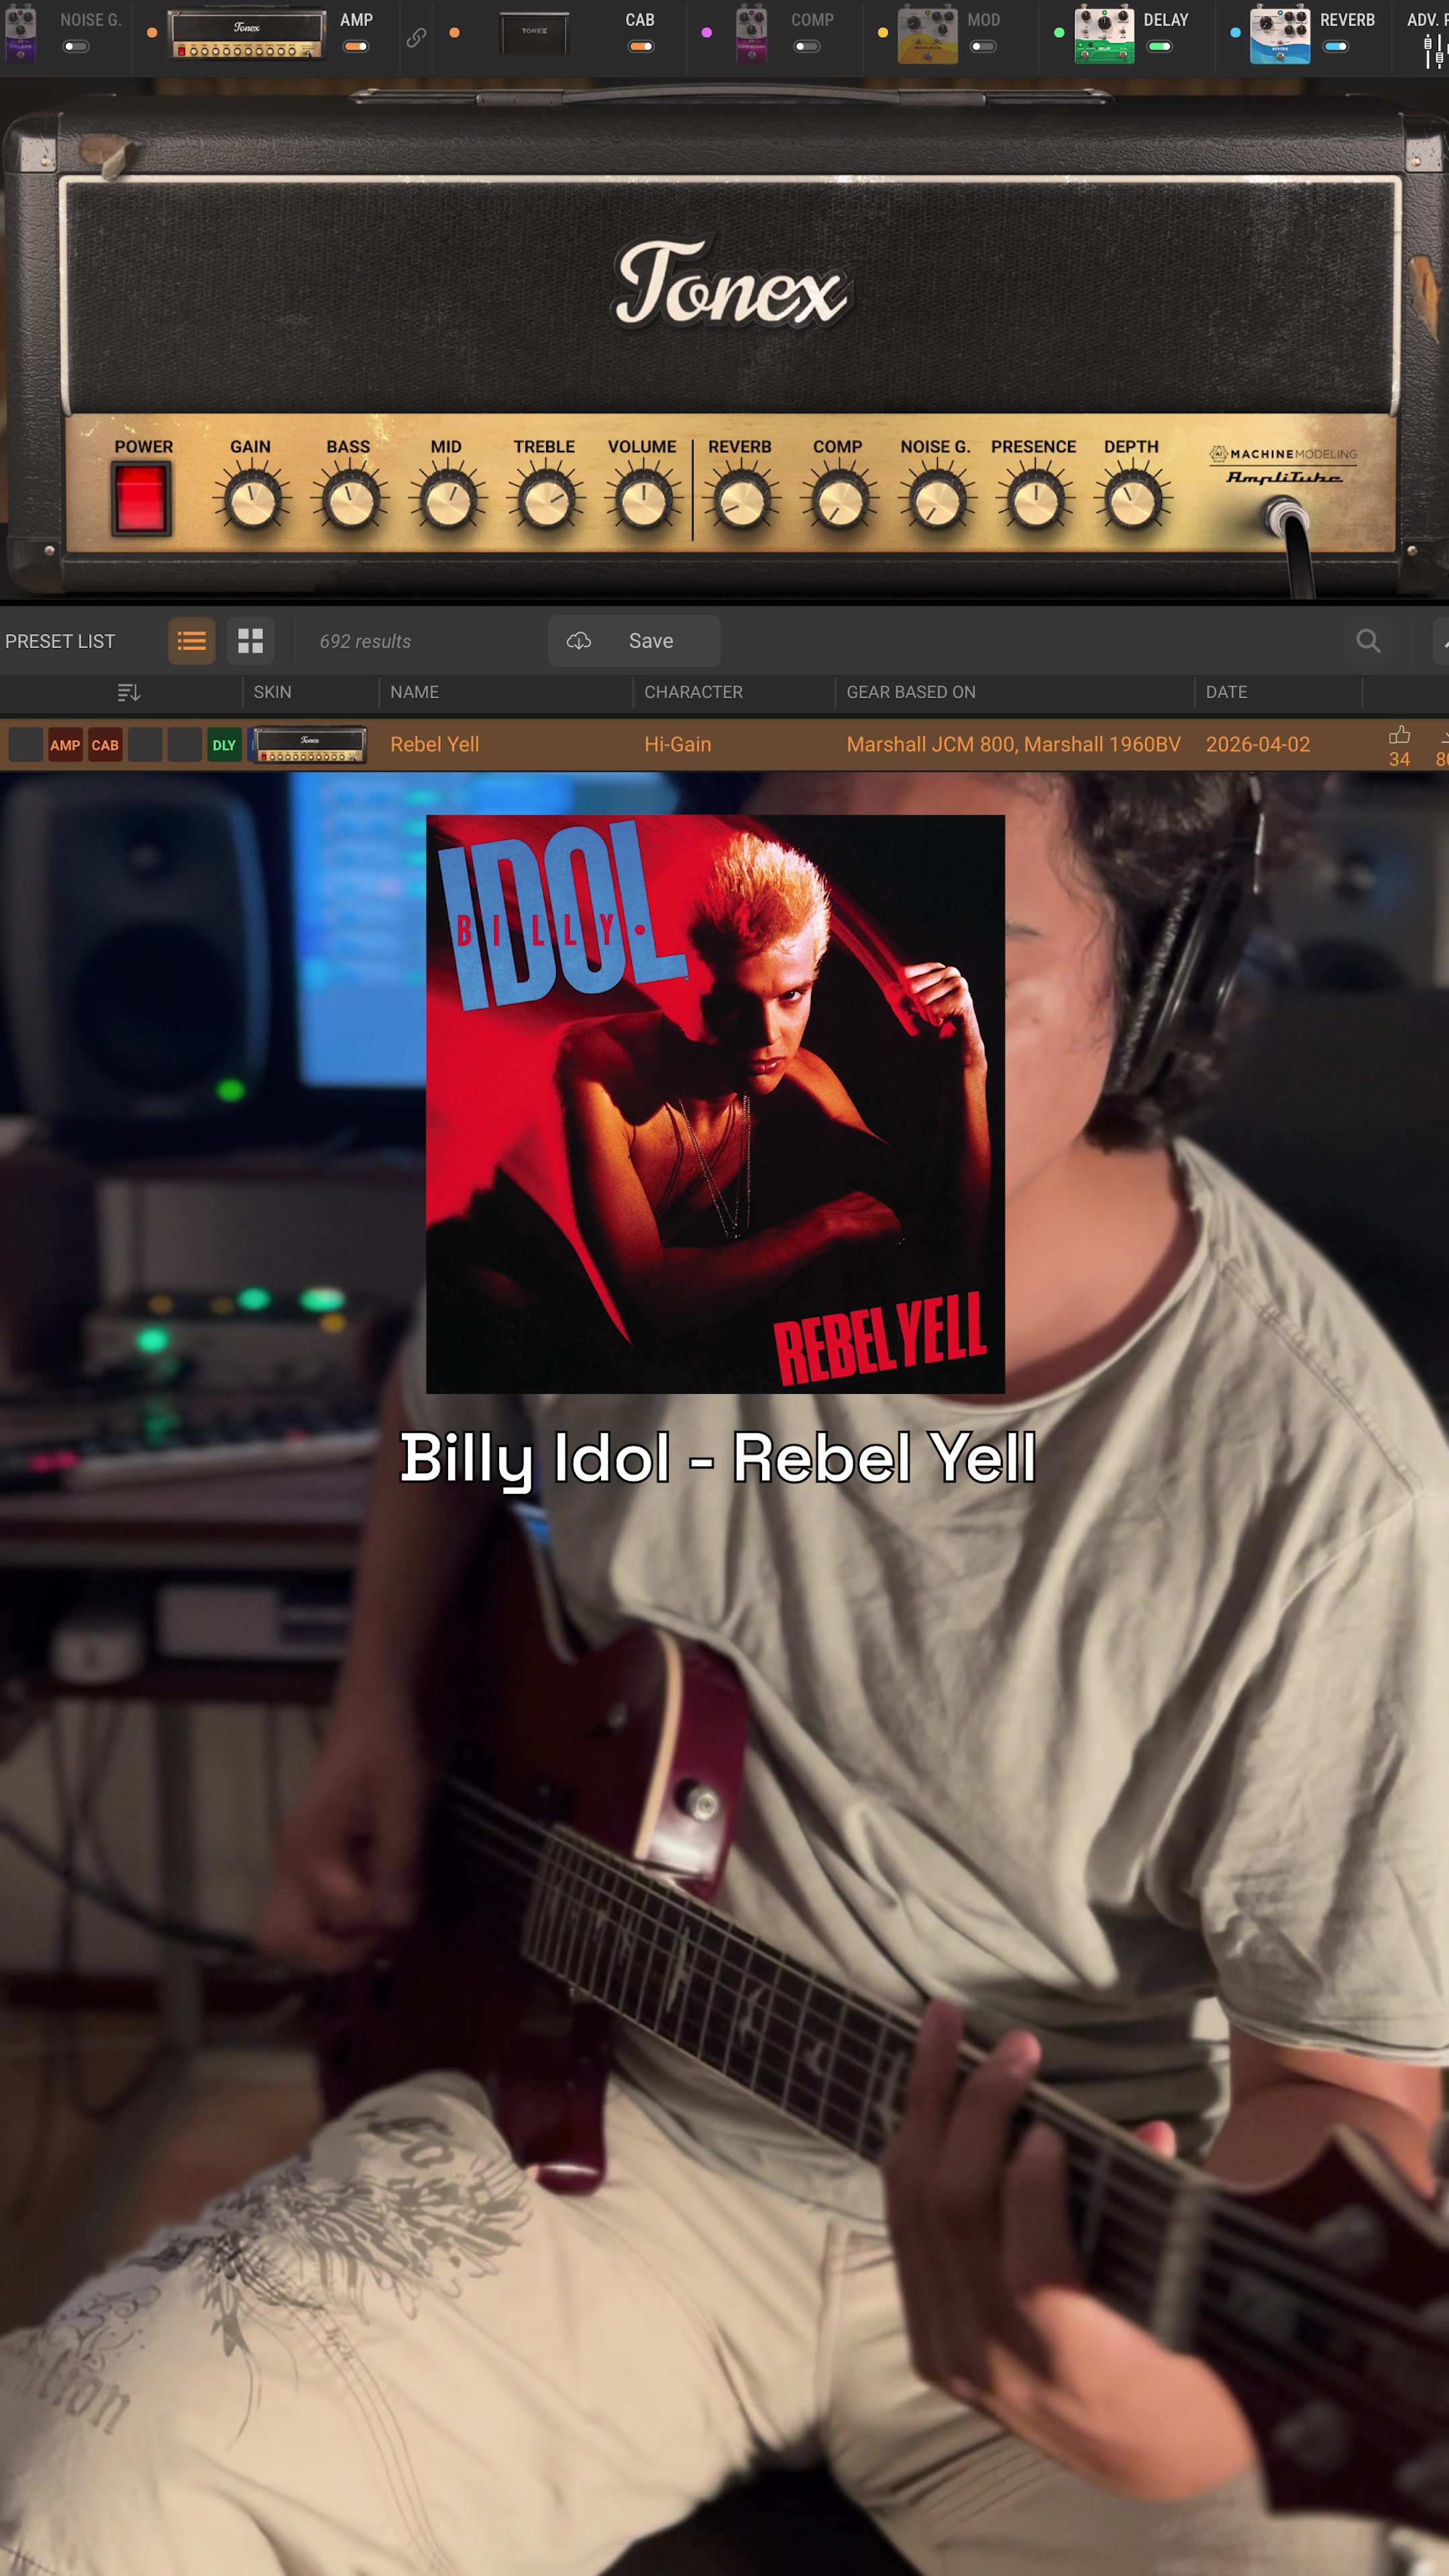Toggle the REVERB pedal on/off switch
Image resolution: width=1449 pixels, height=2576 pixels.
(x=1335, y=46)
